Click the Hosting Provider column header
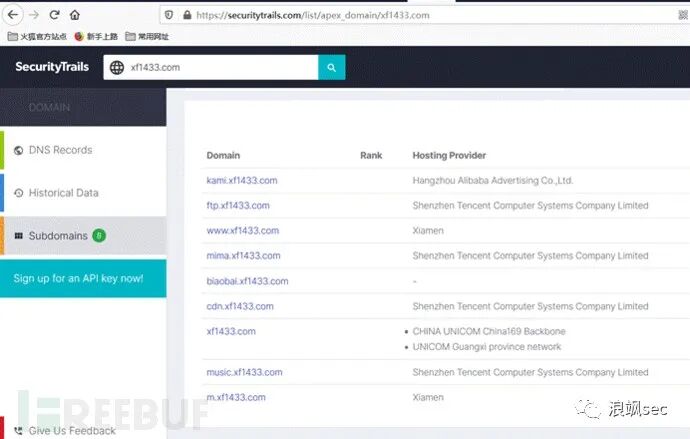The height and width of the screenshot is (439, 690). 449,155
